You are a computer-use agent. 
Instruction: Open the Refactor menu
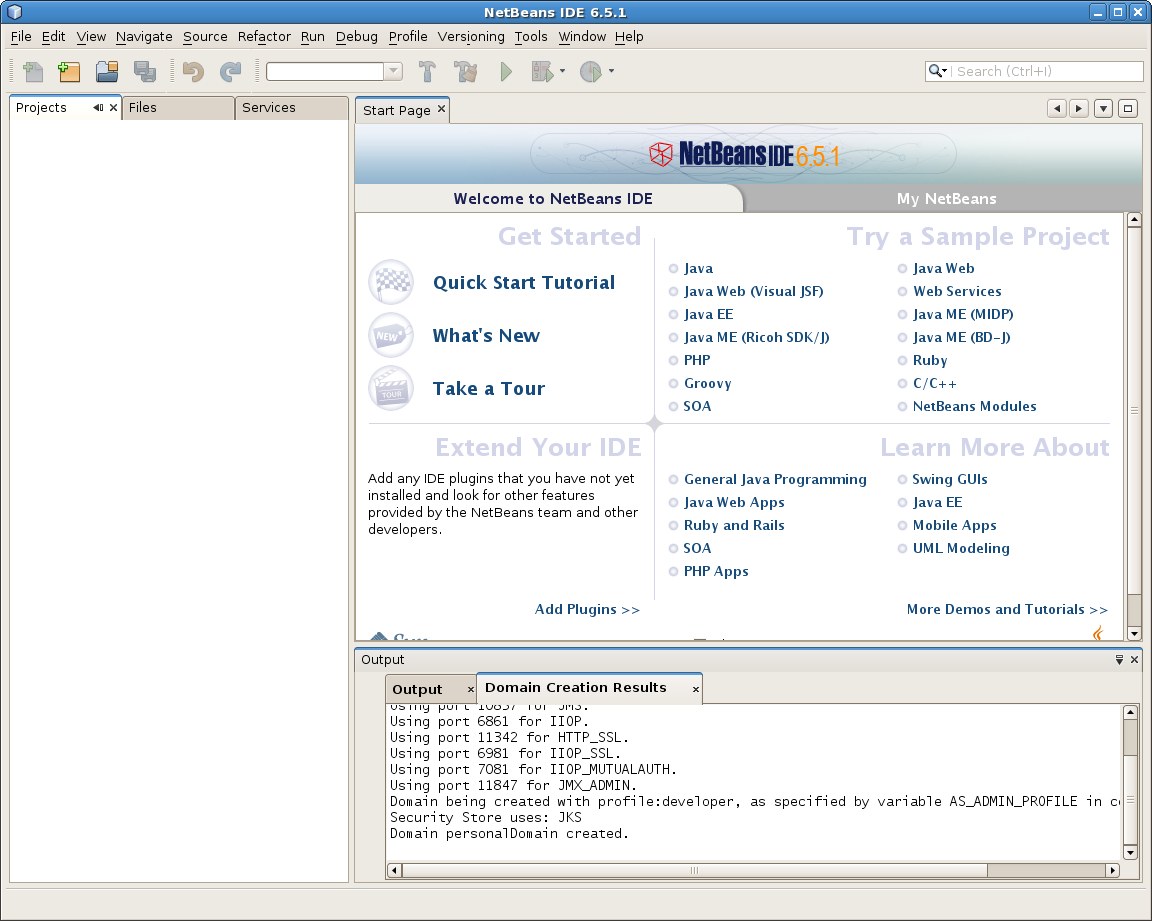(264, 36)
